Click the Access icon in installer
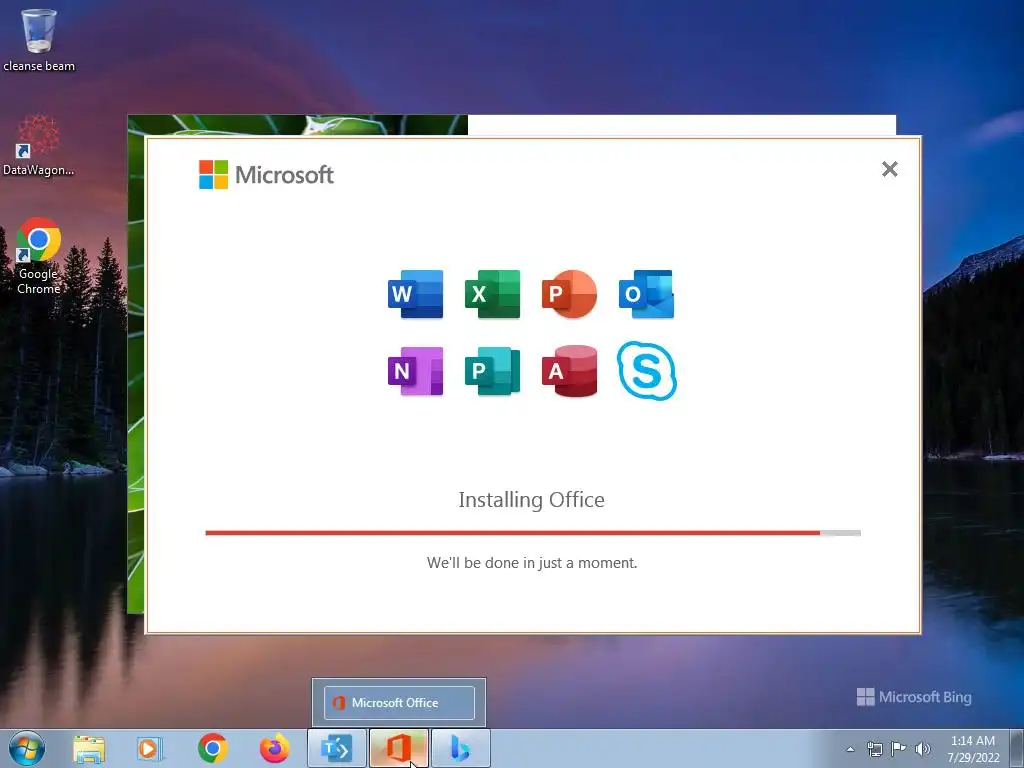This screenshot has width=1024, height=768. click(x=569, y=371)
